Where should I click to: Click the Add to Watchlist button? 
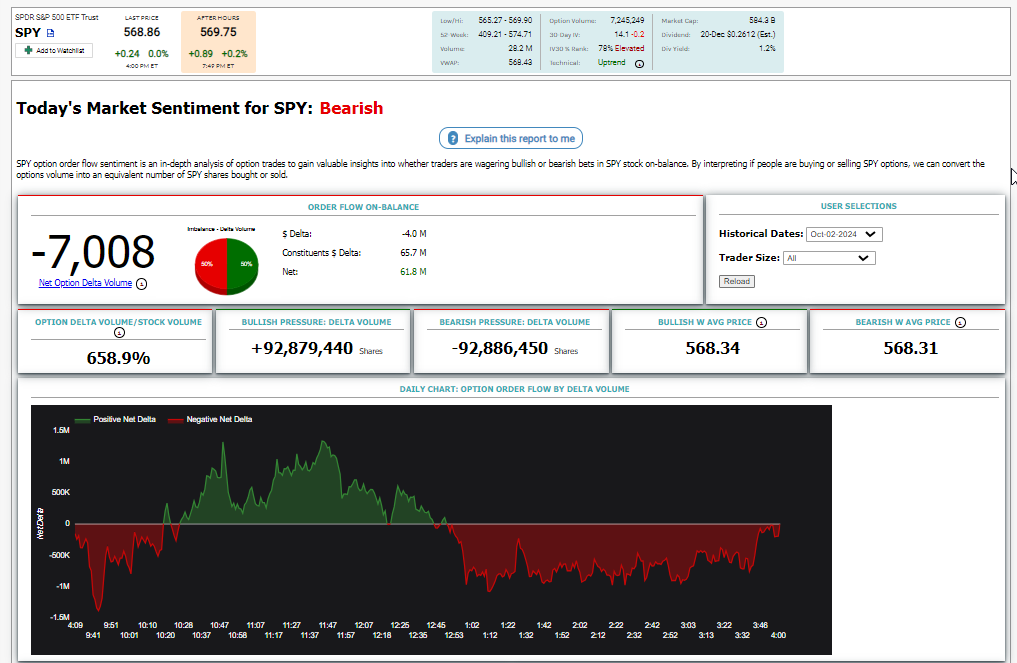pos(54,51)
